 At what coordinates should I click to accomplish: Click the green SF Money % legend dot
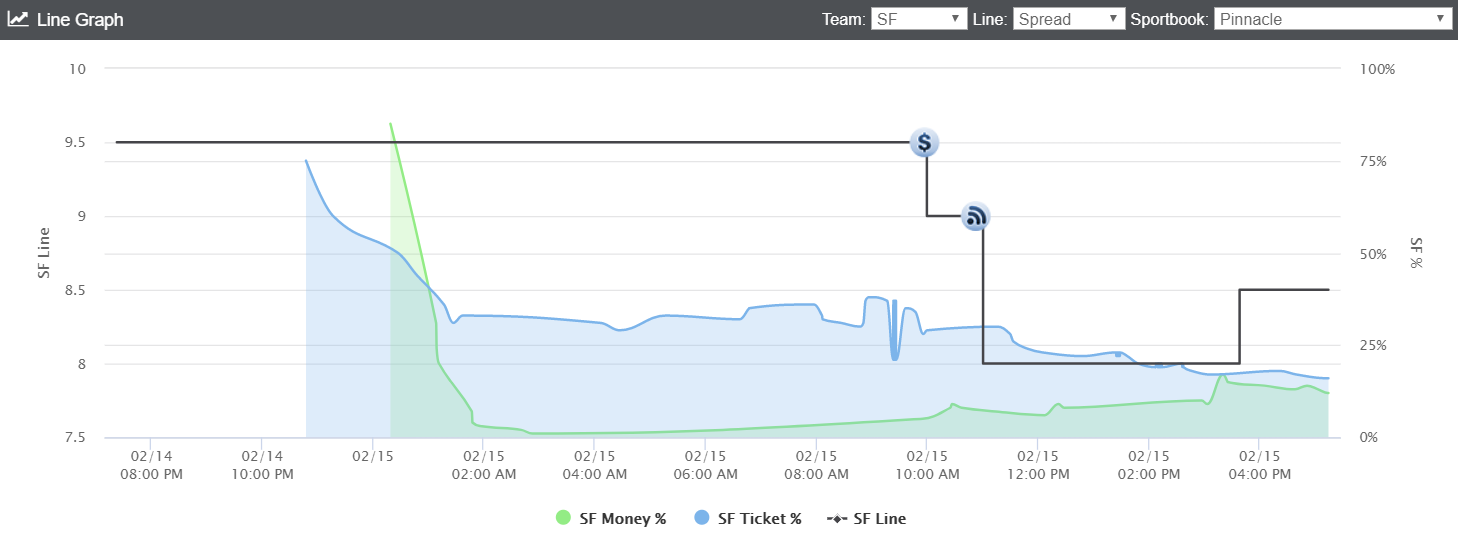click(x=563, y=518)
